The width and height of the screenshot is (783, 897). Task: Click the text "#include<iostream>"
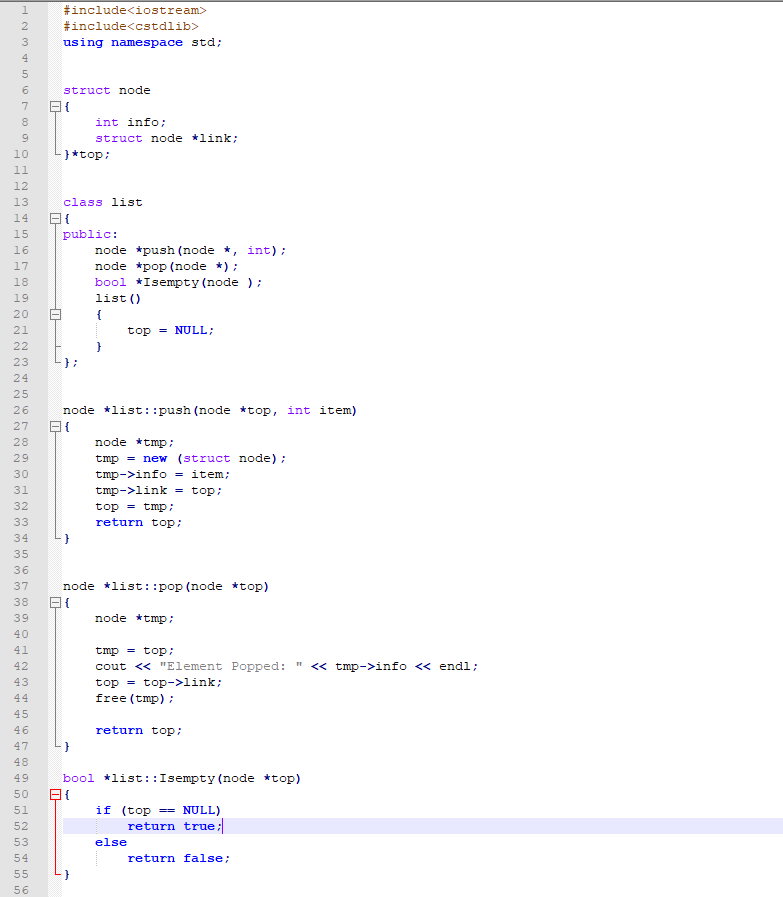tap(134, 10)
